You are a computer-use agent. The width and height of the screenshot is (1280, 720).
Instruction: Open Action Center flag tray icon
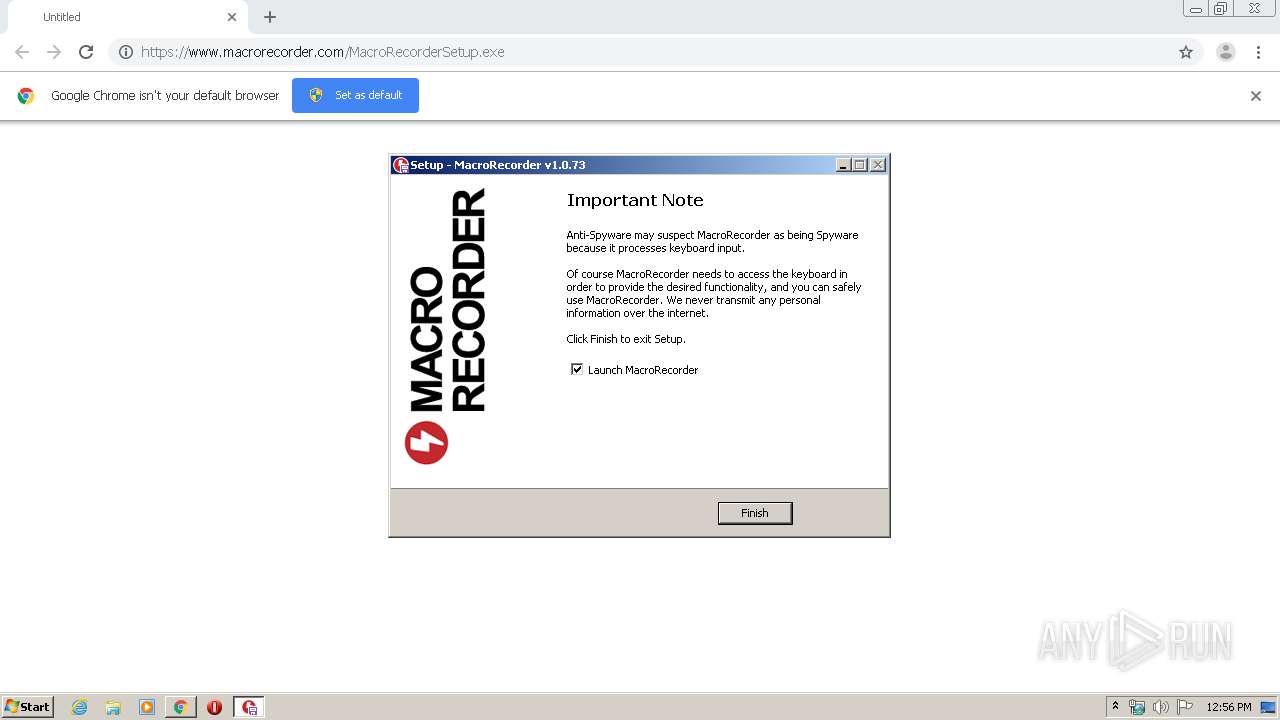1185,707
